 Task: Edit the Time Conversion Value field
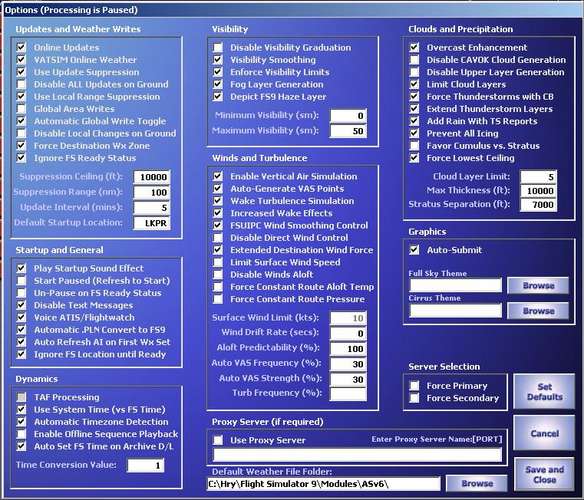pos(146,465)
